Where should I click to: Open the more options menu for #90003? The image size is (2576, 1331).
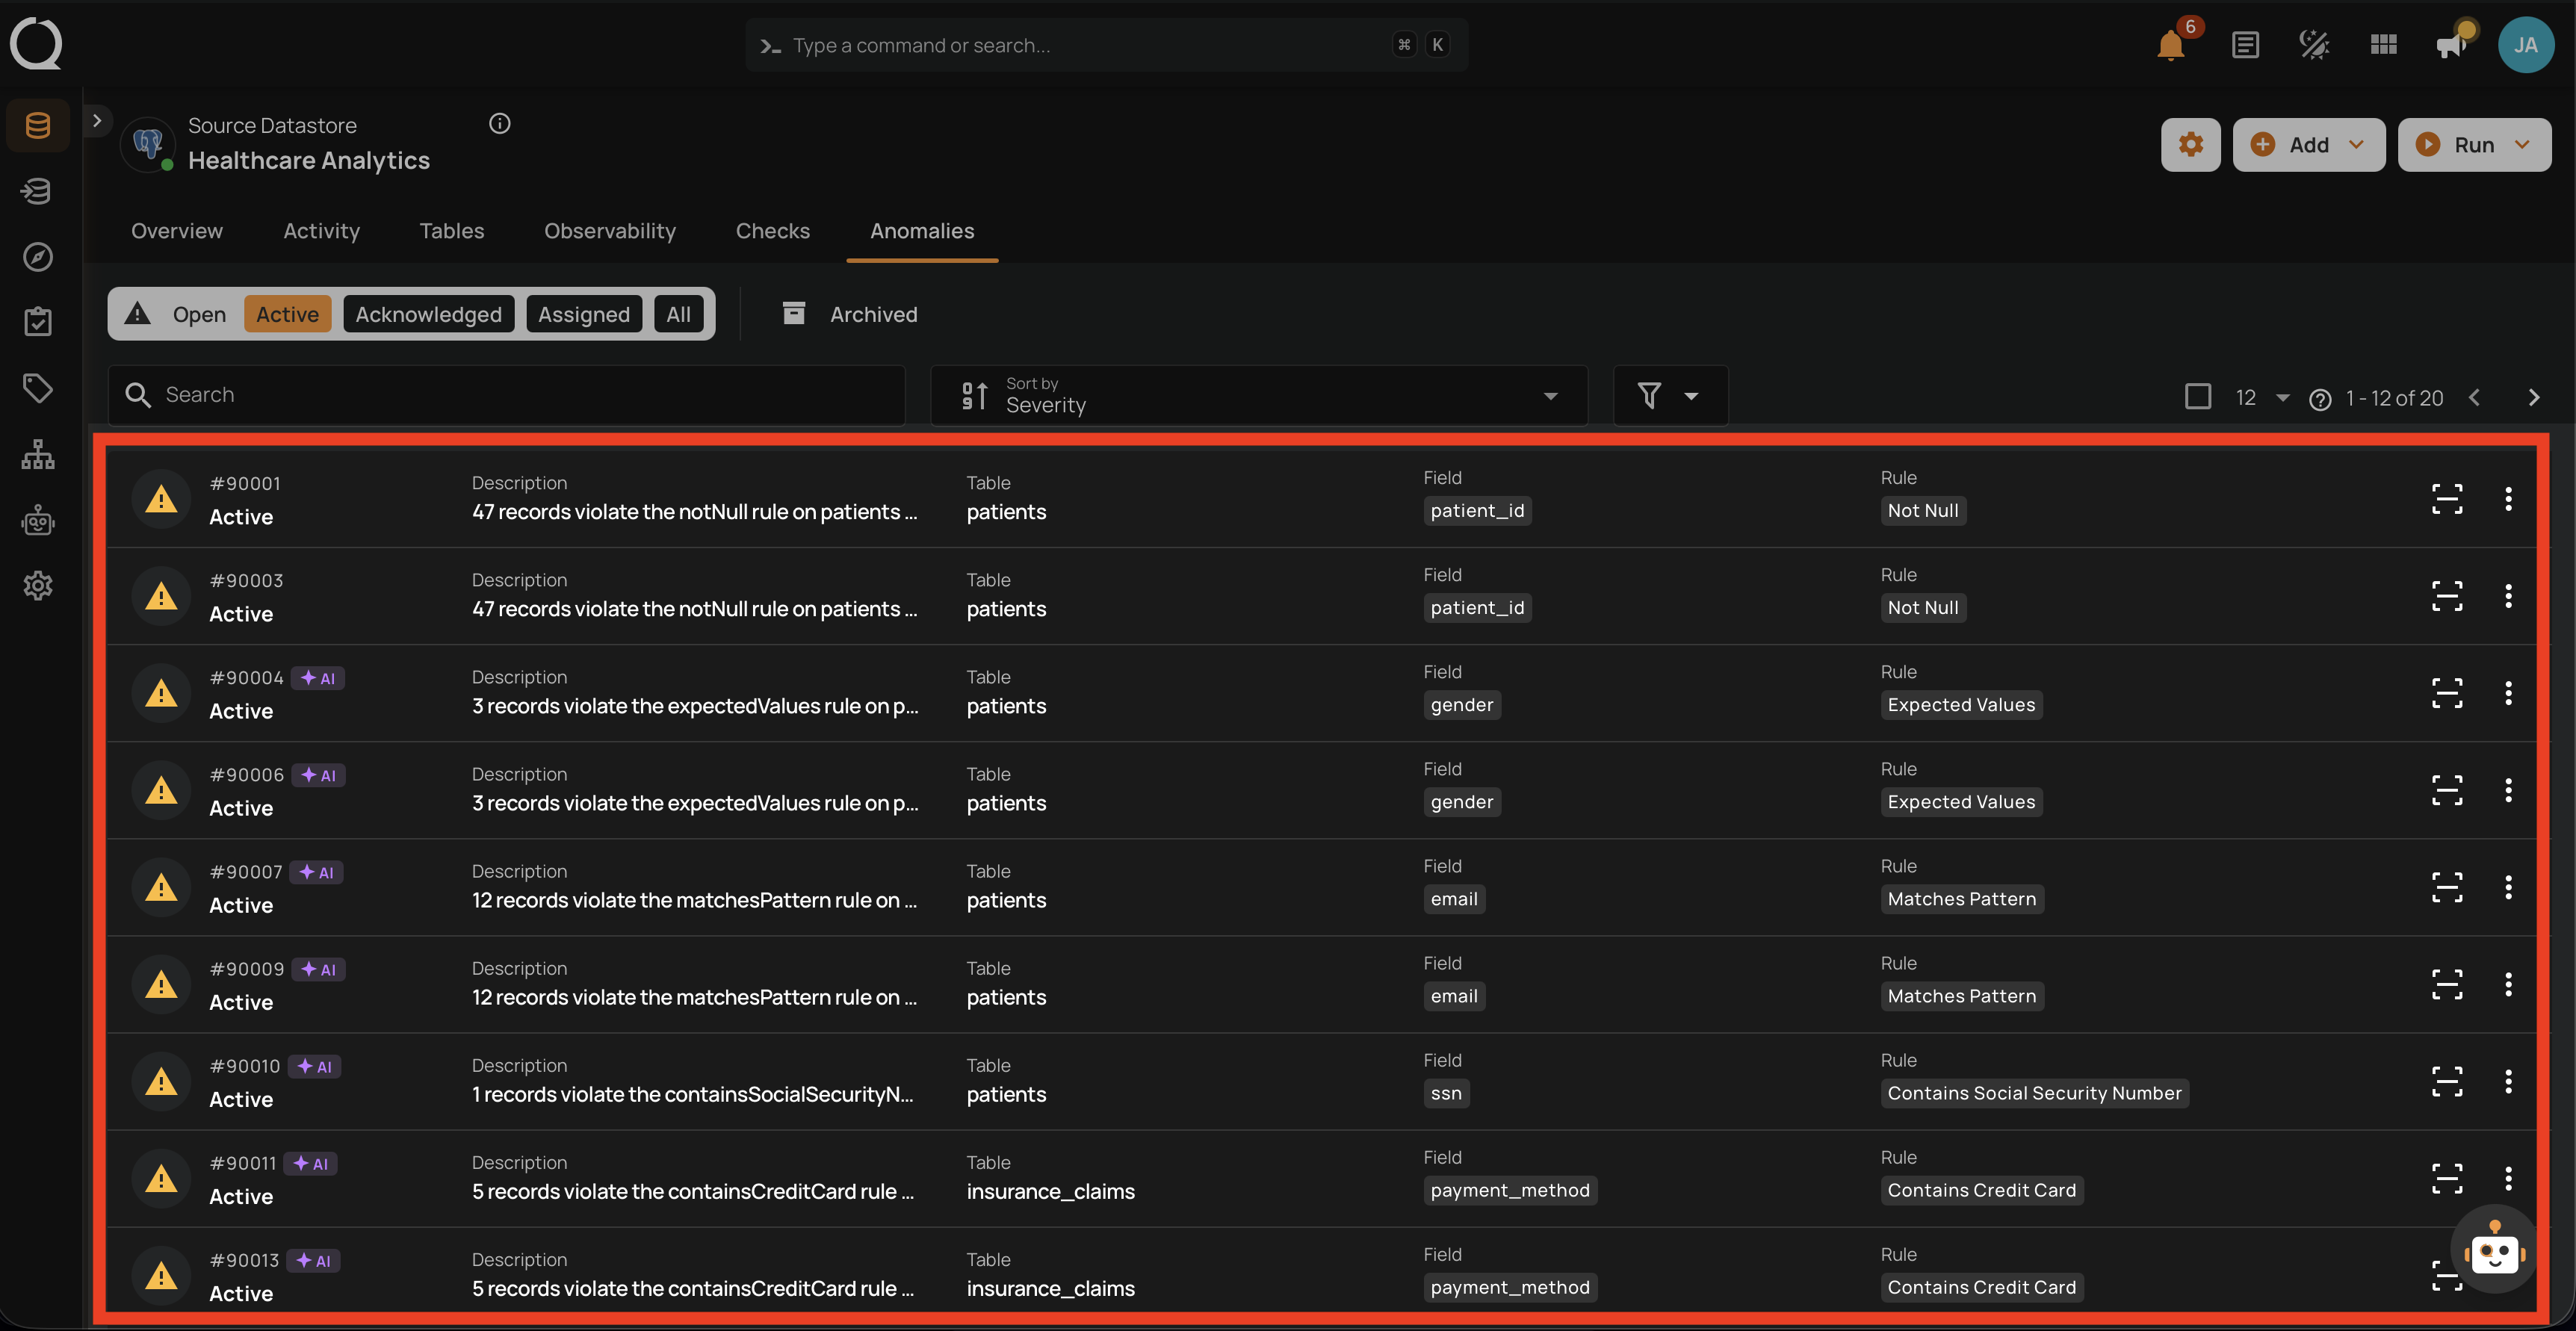tap(2508, 596)
